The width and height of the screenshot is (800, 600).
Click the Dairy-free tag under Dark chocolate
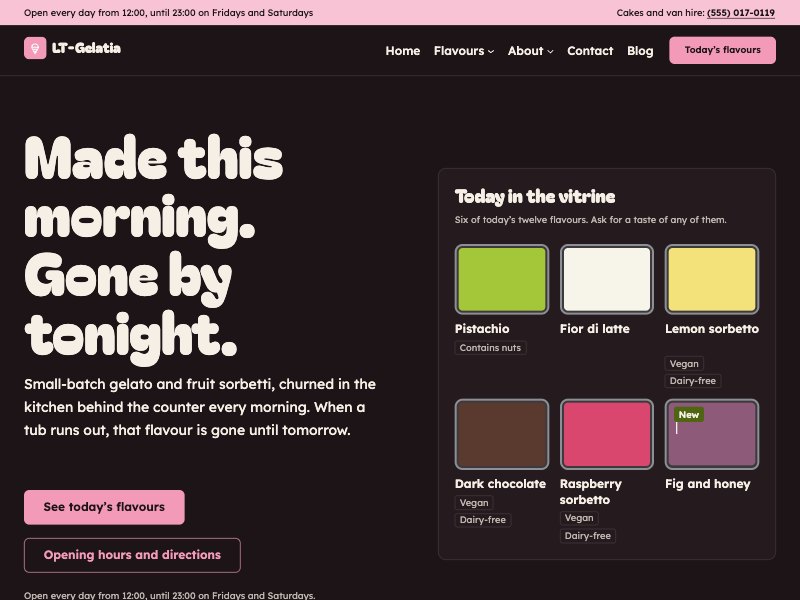tap(483, 520)
